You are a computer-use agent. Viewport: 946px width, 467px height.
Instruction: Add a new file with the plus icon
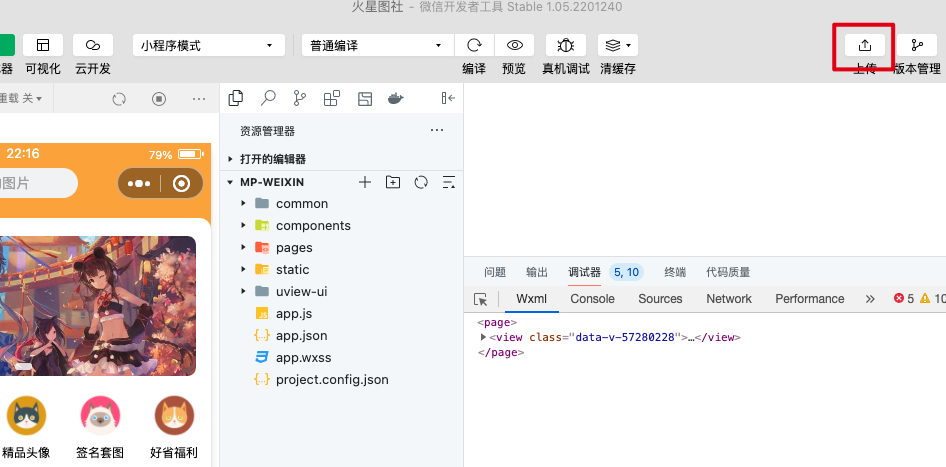(x=364, y=182)
